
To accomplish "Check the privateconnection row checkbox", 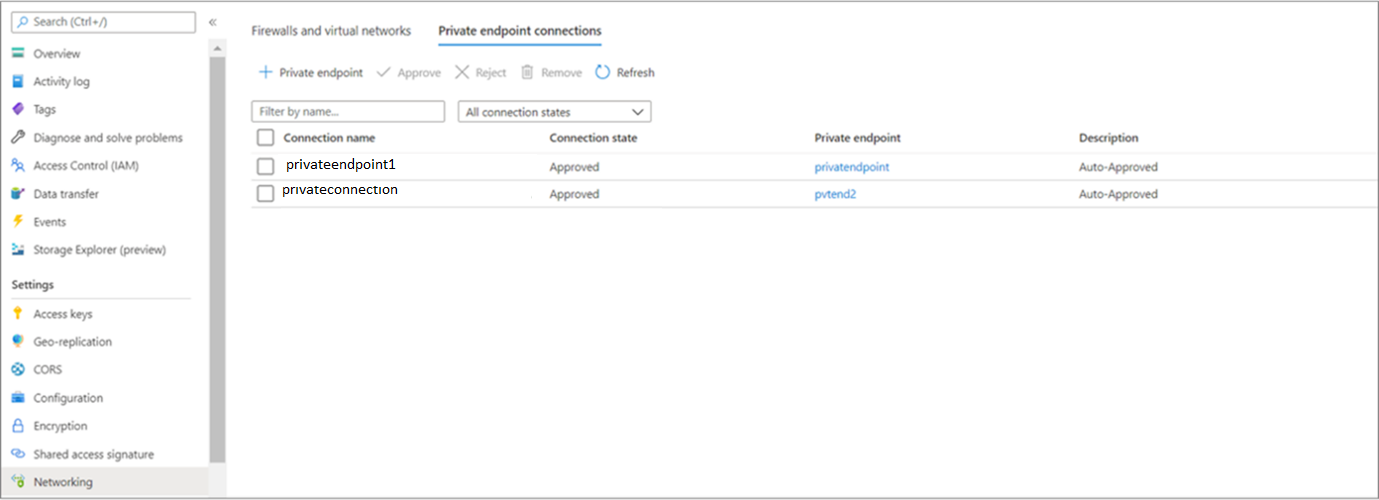I will (265, 194).
